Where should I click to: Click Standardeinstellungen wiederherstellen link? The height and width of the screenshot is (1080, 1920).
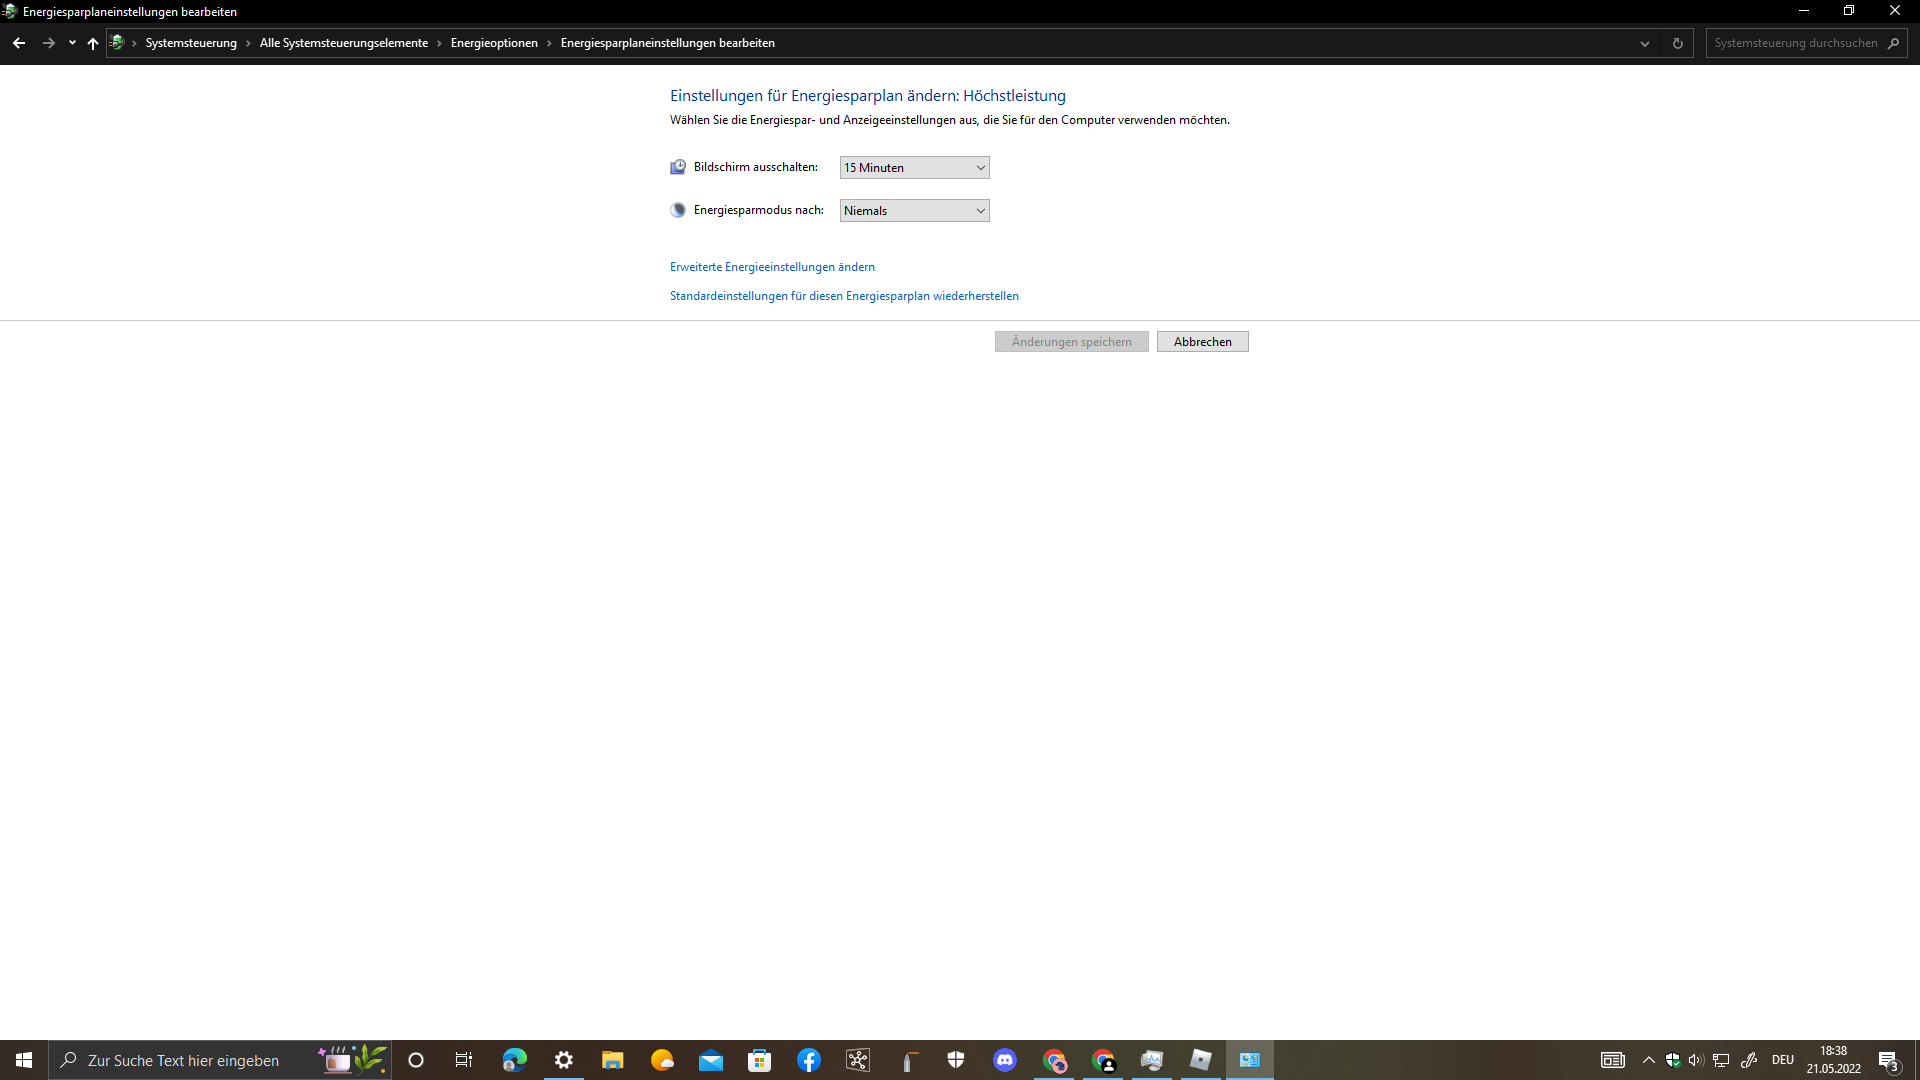[844, 296]
